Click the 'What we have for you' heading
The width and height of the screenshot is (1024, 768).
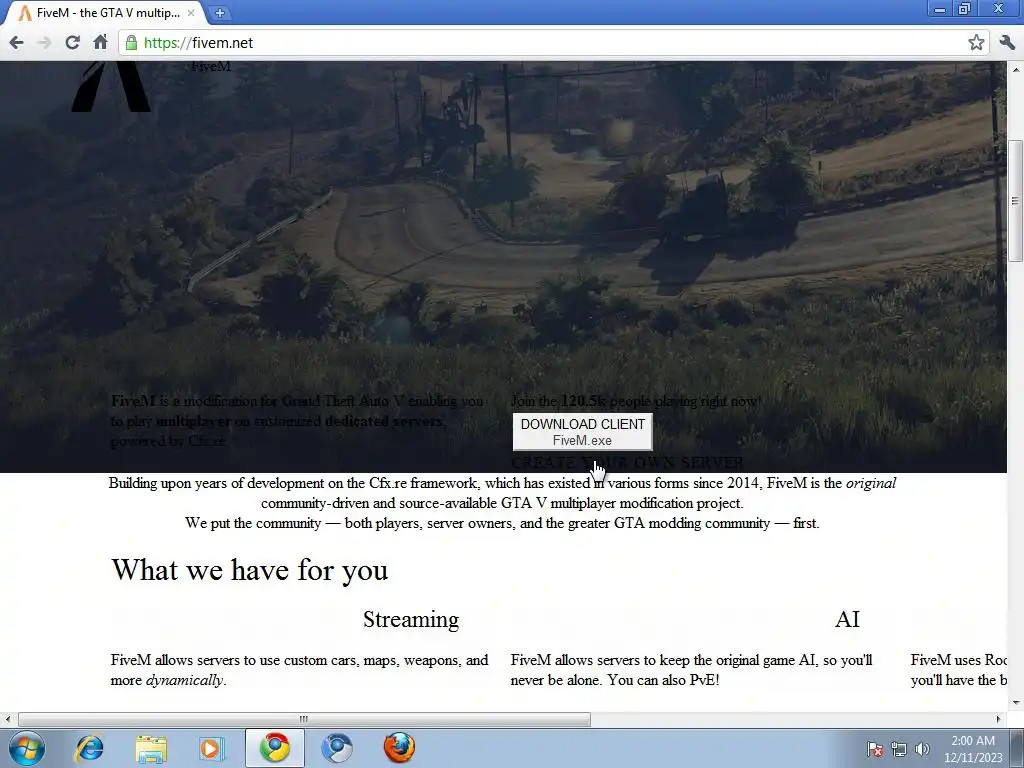pos(249,570)
